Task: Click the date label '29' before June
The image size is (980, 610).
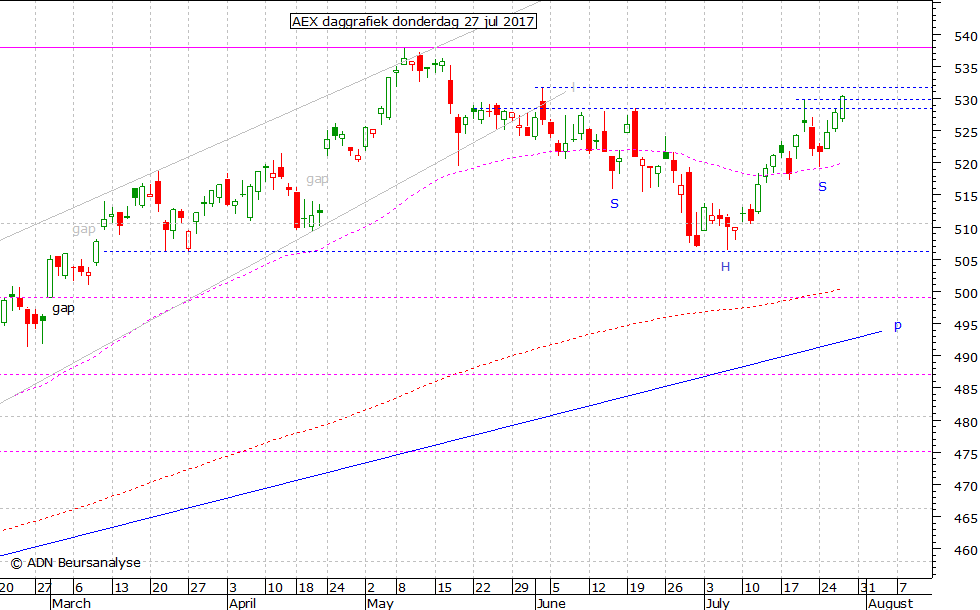Action: (521, 588)
